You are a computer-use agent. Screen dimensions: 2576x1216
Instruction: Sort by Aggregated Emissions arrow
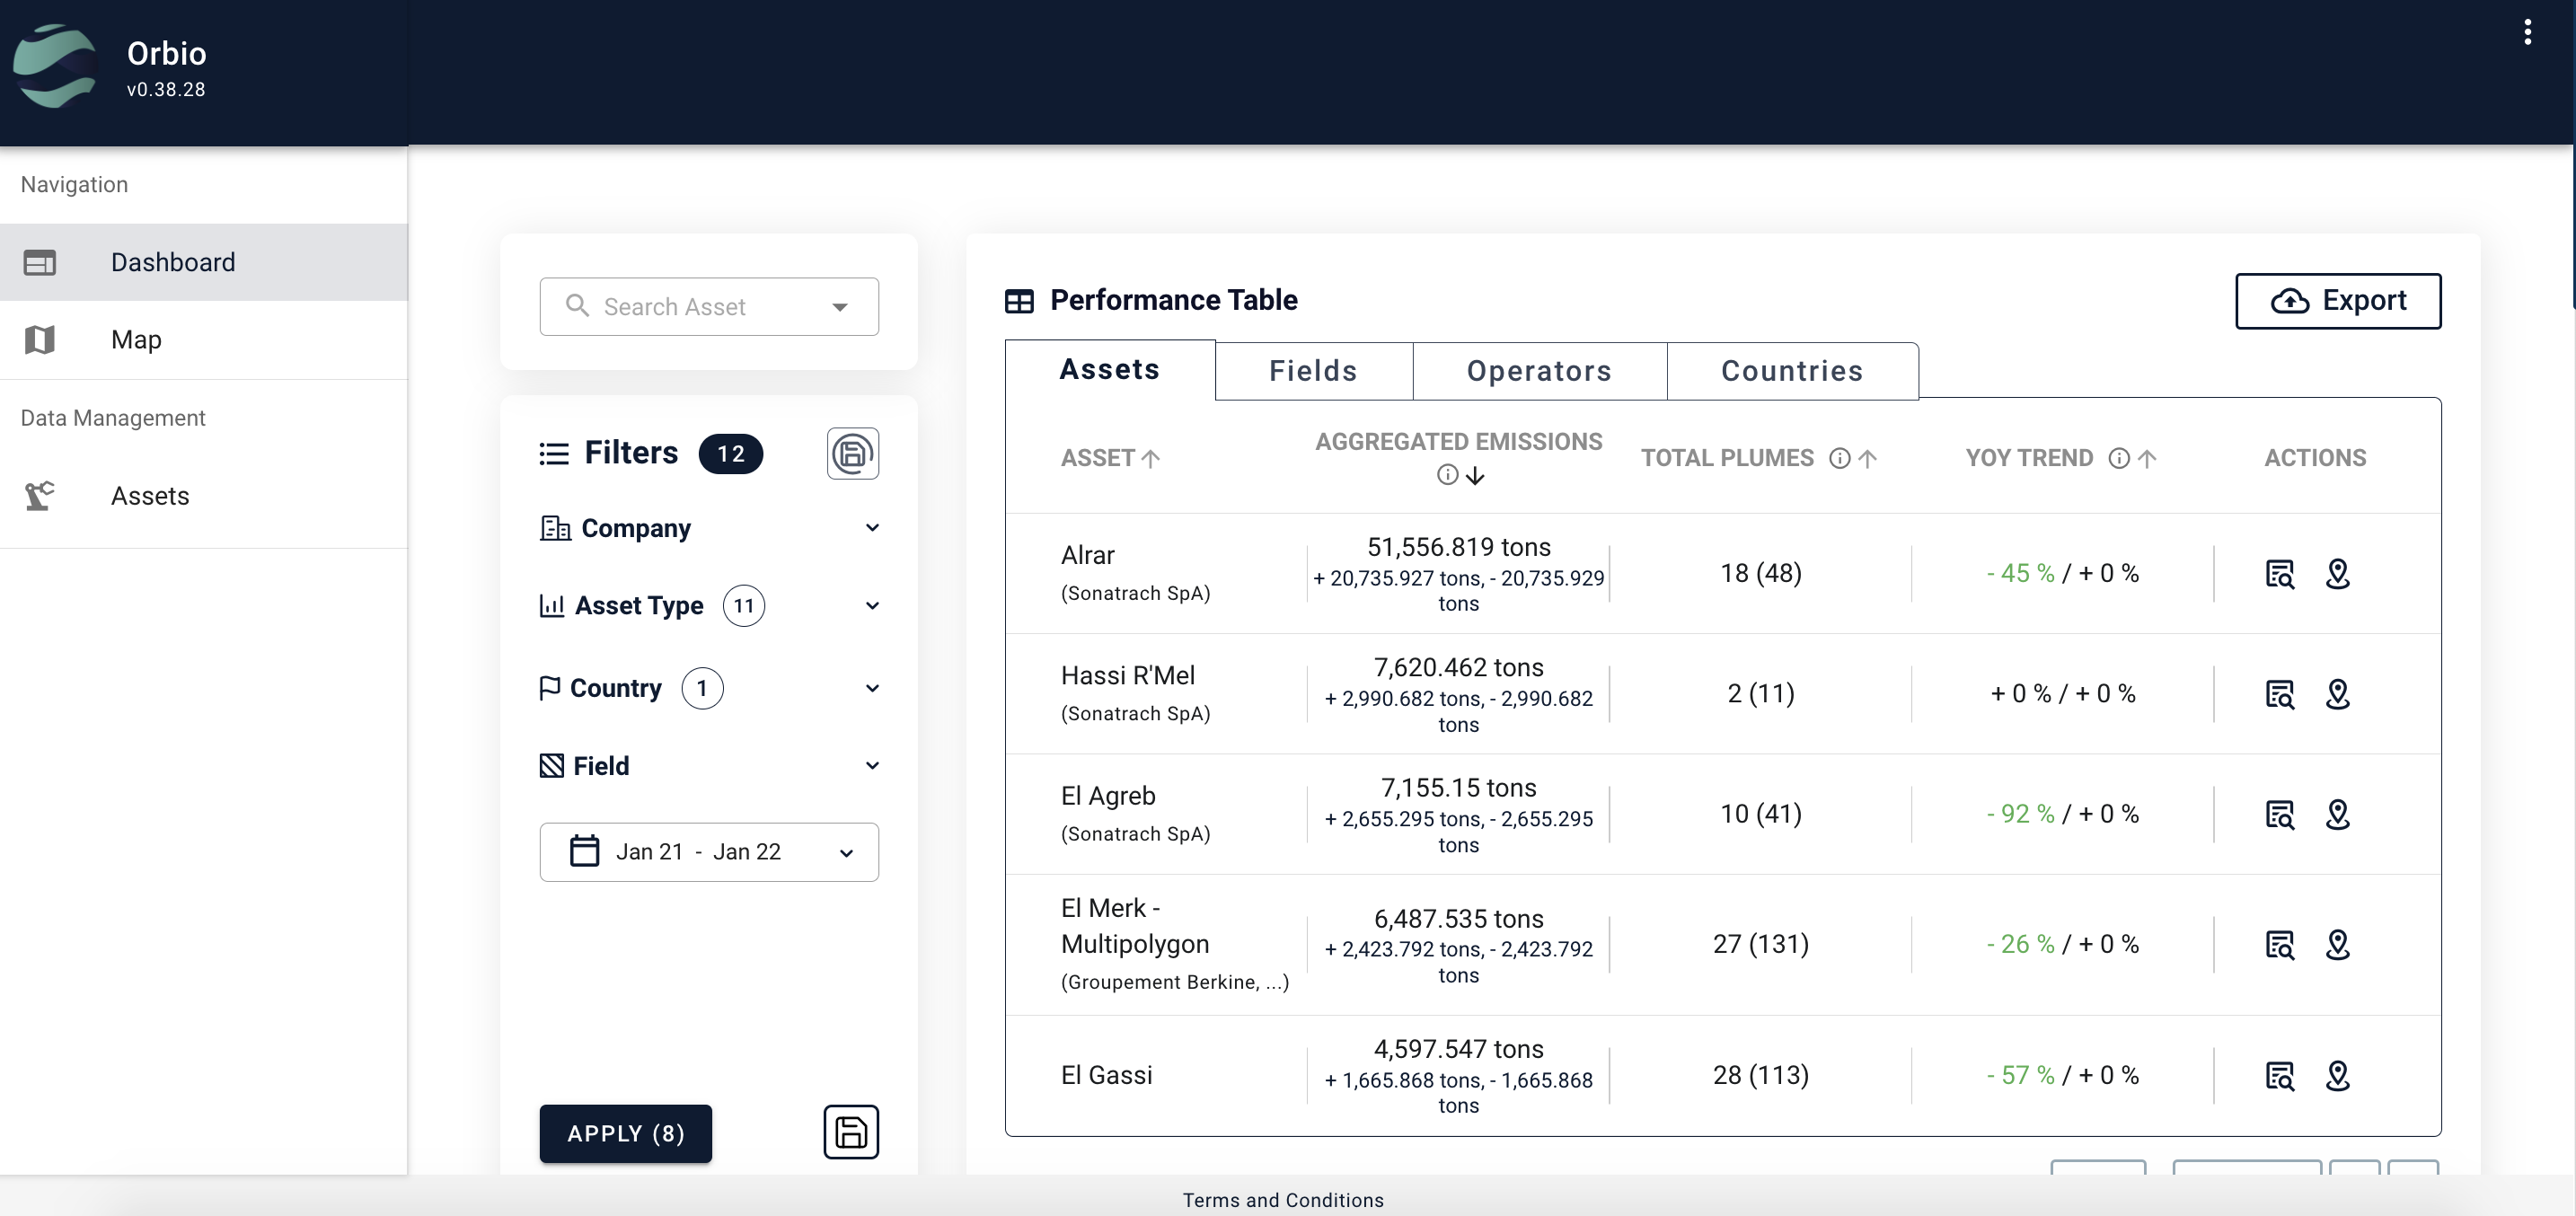pos(1475,476)
